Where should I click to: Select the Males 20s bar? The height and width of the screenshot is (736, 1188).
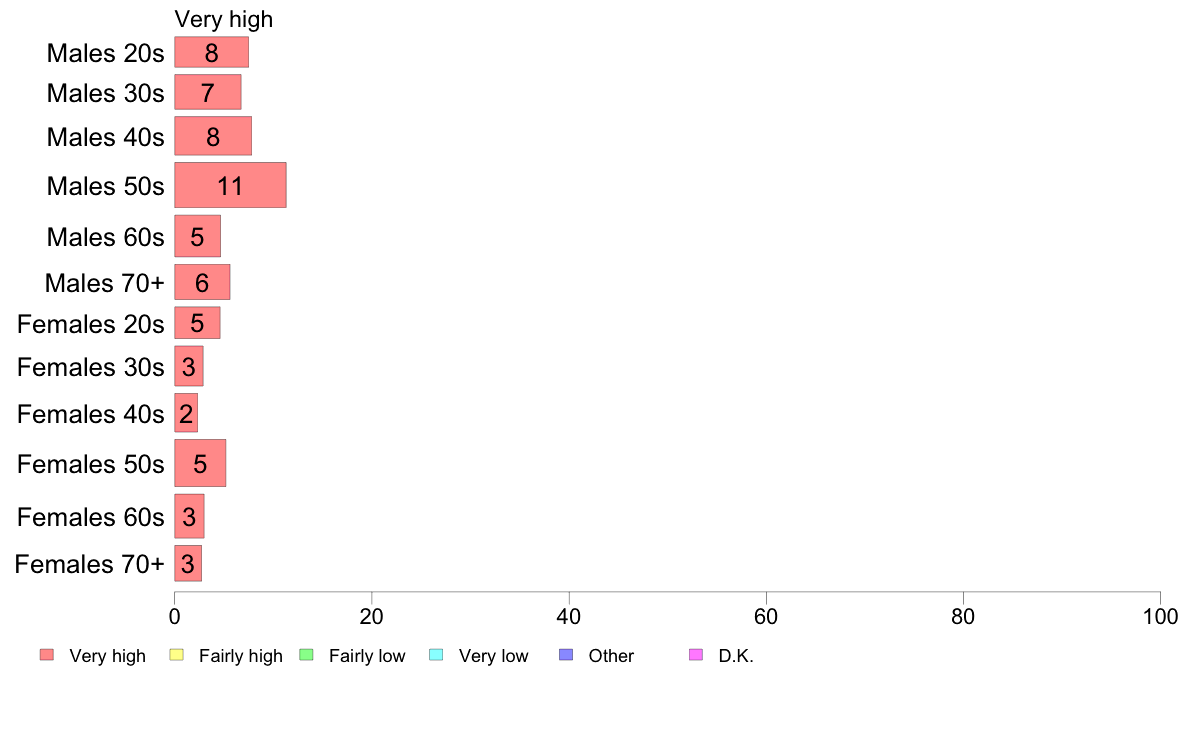[211, 52]
